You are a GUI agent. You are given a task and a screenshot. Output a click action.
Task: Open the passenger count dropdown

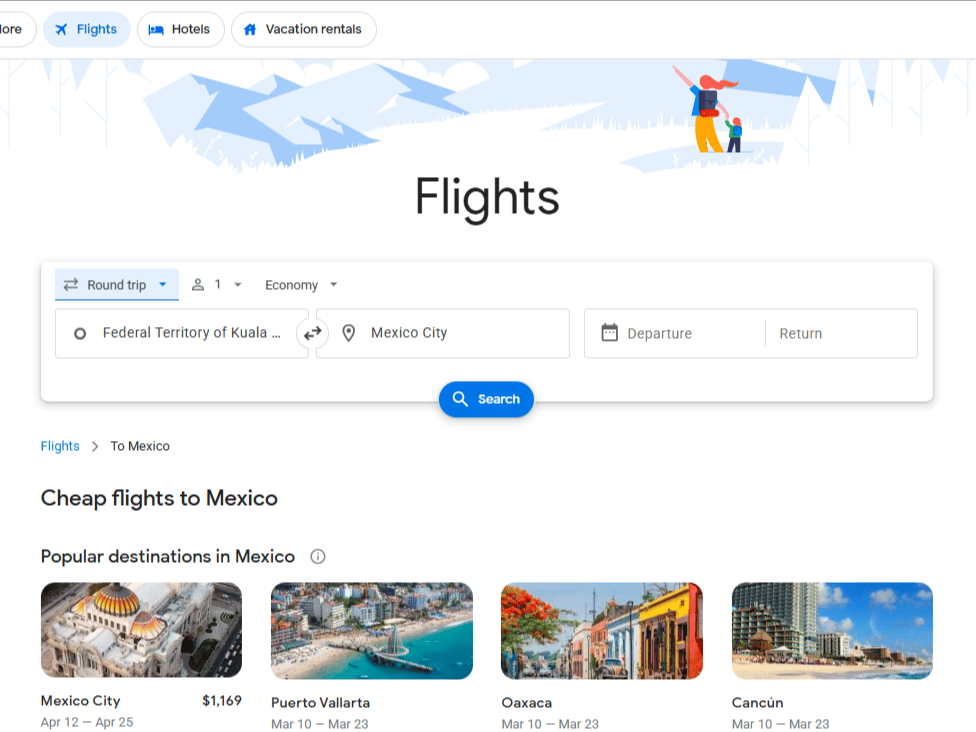pyautogui.click(x=217, y=284)
